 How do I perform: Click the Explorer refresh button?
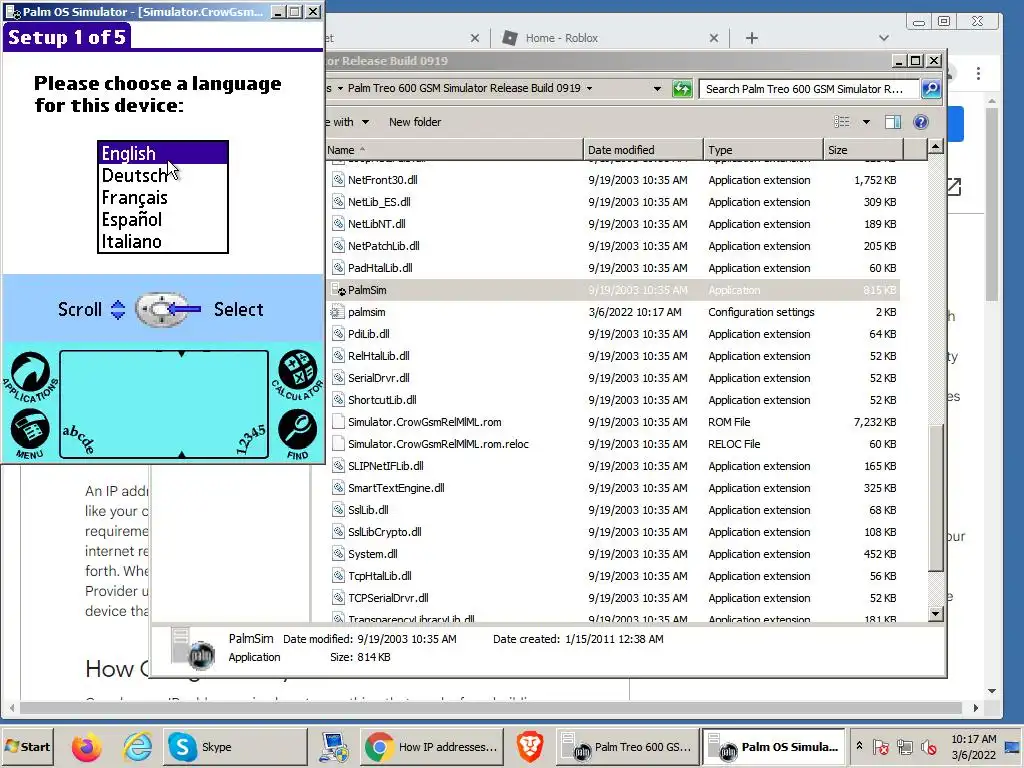tap(682, 89)
